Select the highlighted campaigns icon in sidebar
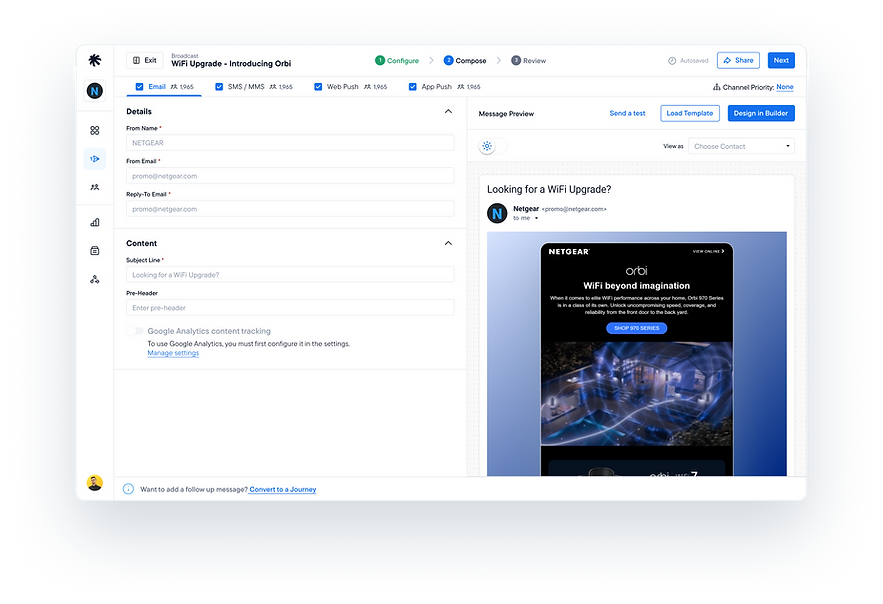The height and width of the screenshot is (604, 883). point(94,158)
